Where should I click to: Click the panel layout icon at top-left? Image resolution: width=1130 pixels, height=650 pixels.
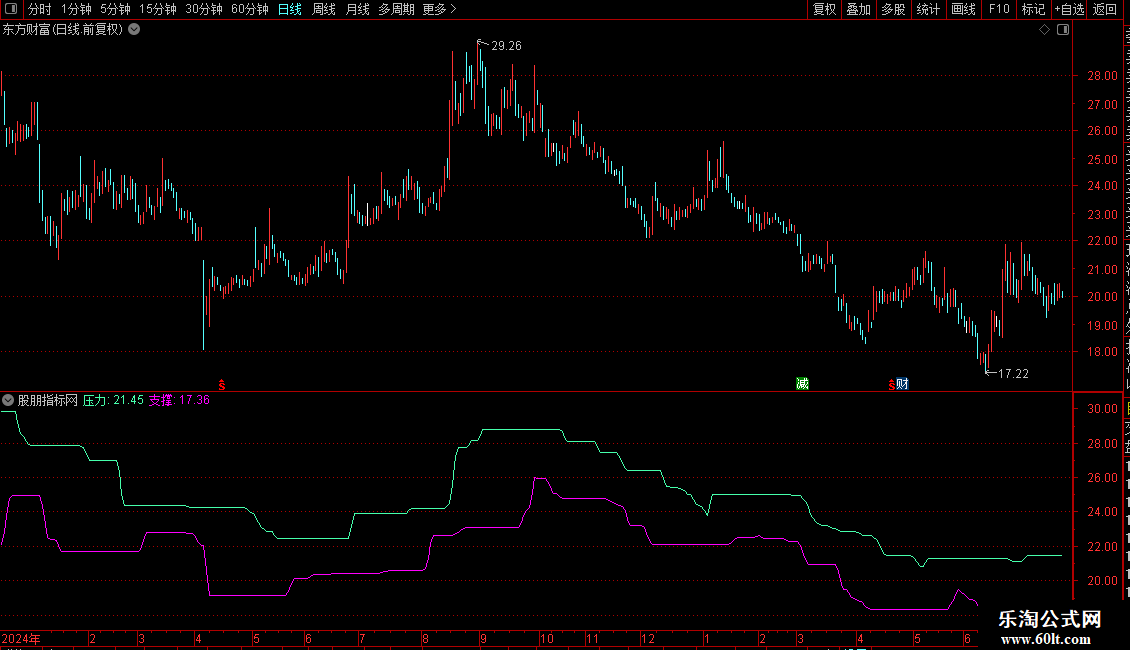tap(11, 9)
